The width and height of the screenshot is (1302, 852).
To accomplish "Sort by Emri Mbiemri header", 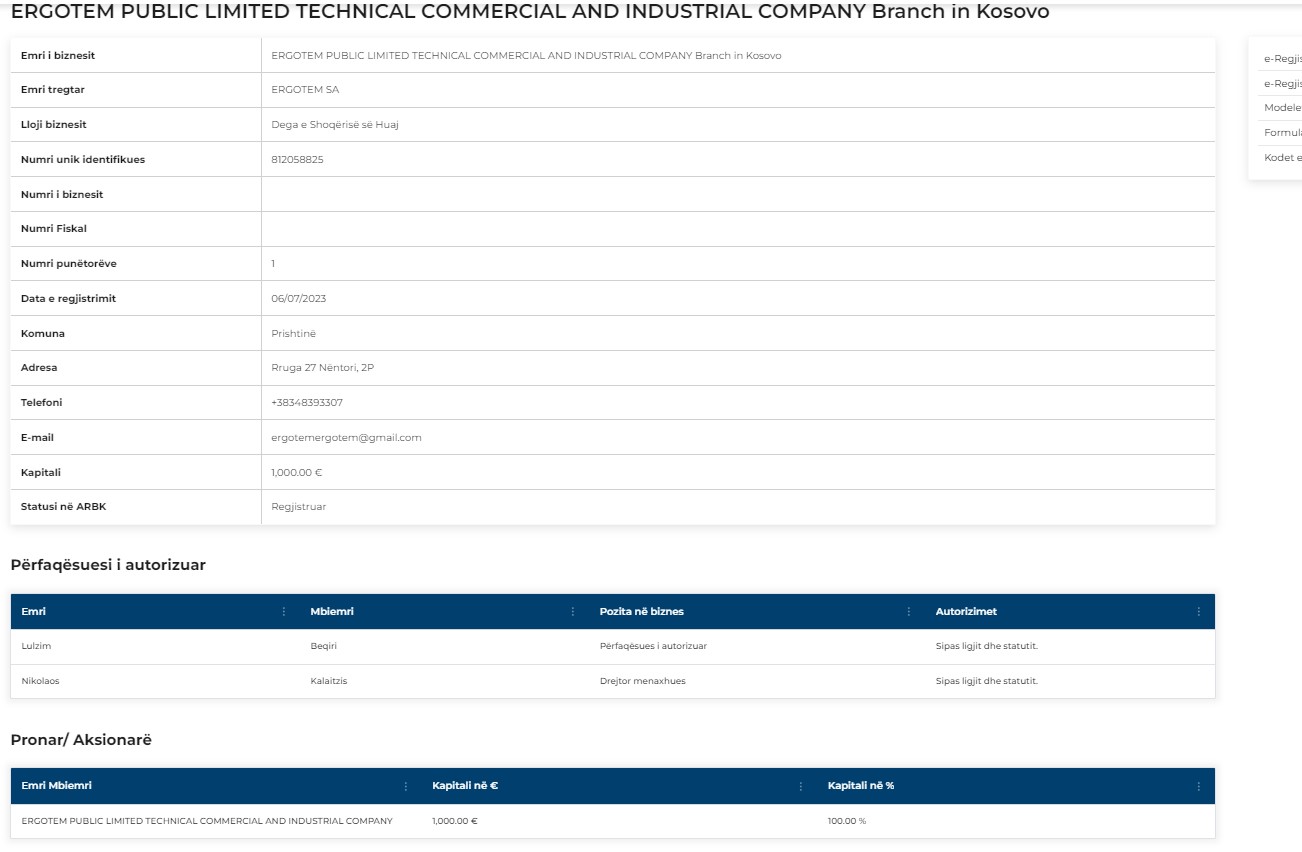I will [x=56, y=786].
